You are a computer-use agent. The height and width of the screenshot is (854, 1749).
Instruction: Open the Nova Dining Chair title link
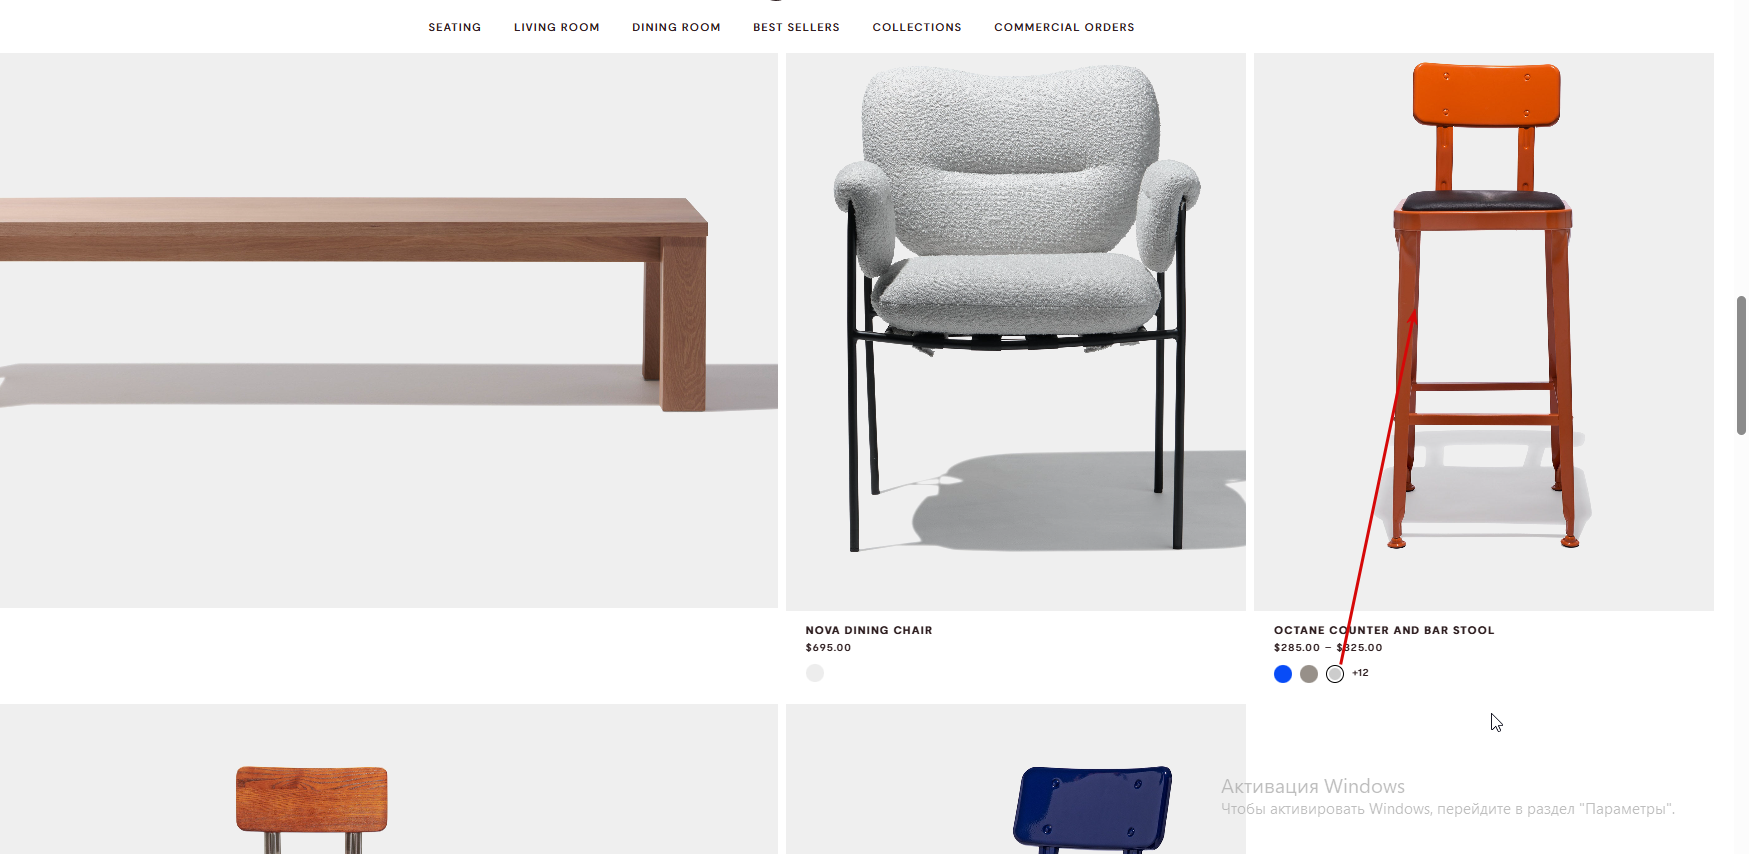[x=869, y=630]
